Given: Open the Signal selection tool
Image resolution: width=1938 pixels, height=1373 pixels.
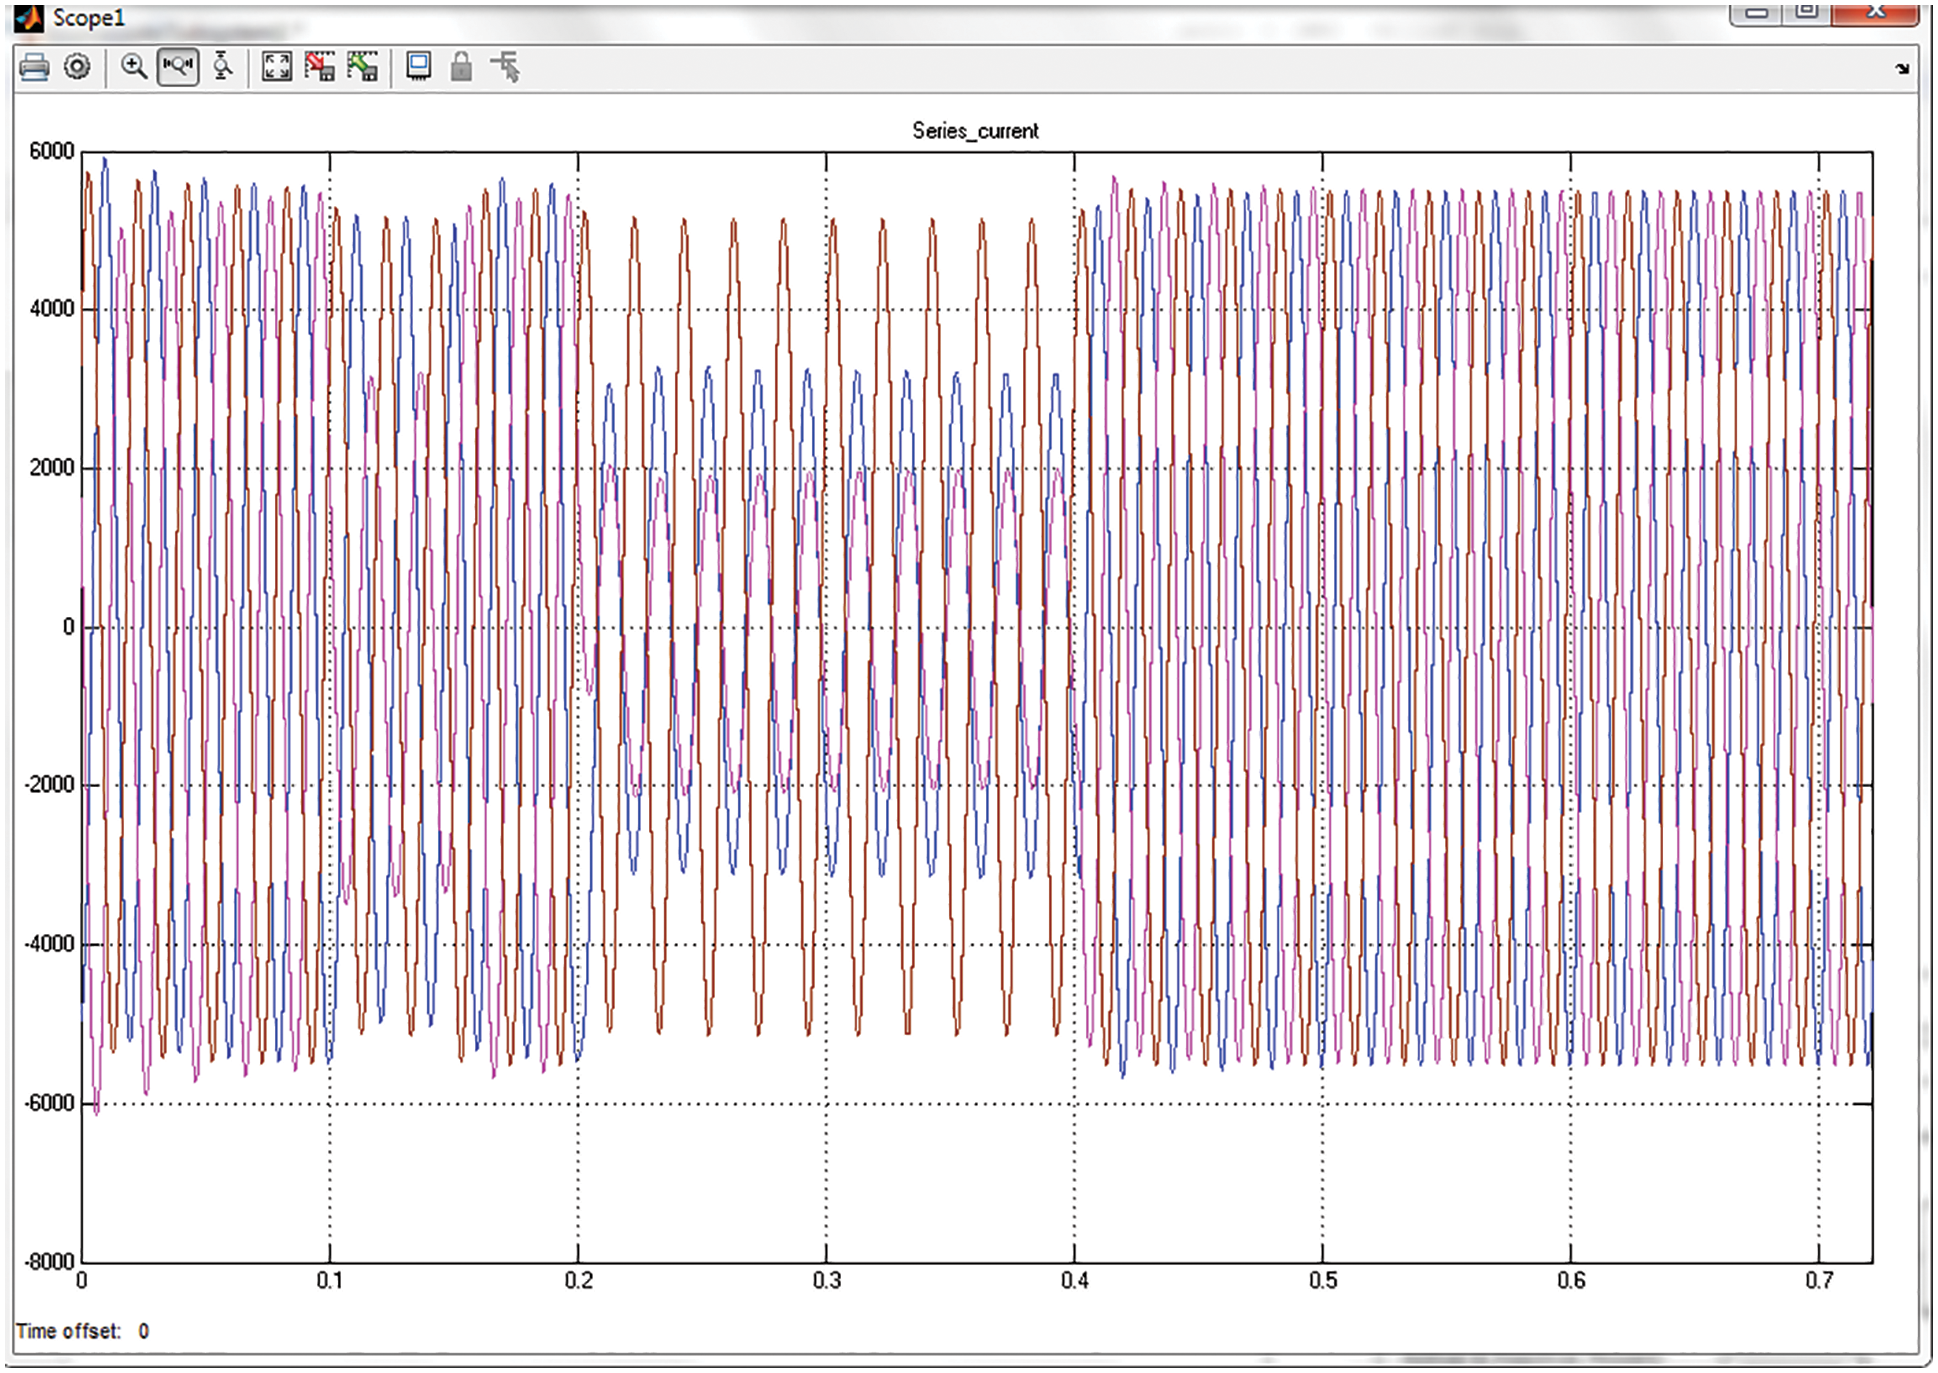Looking at the screenshot, I should click(506, 67).
